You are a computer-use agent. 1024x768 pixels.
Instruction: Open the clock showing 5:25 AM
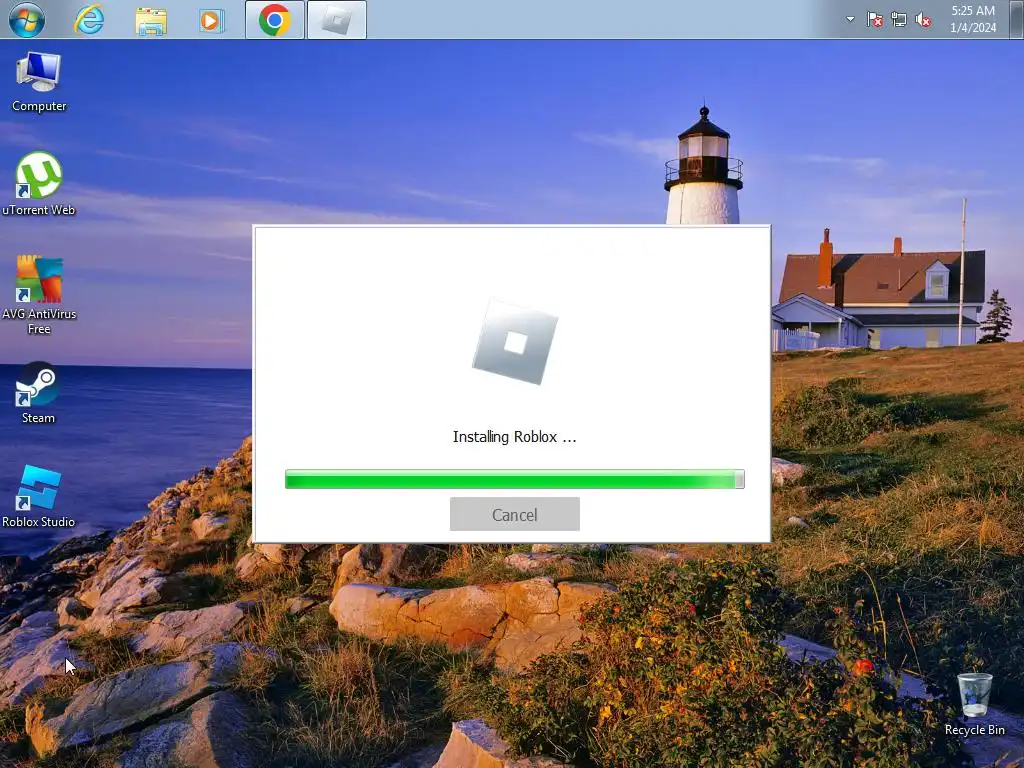click(973, 19)
